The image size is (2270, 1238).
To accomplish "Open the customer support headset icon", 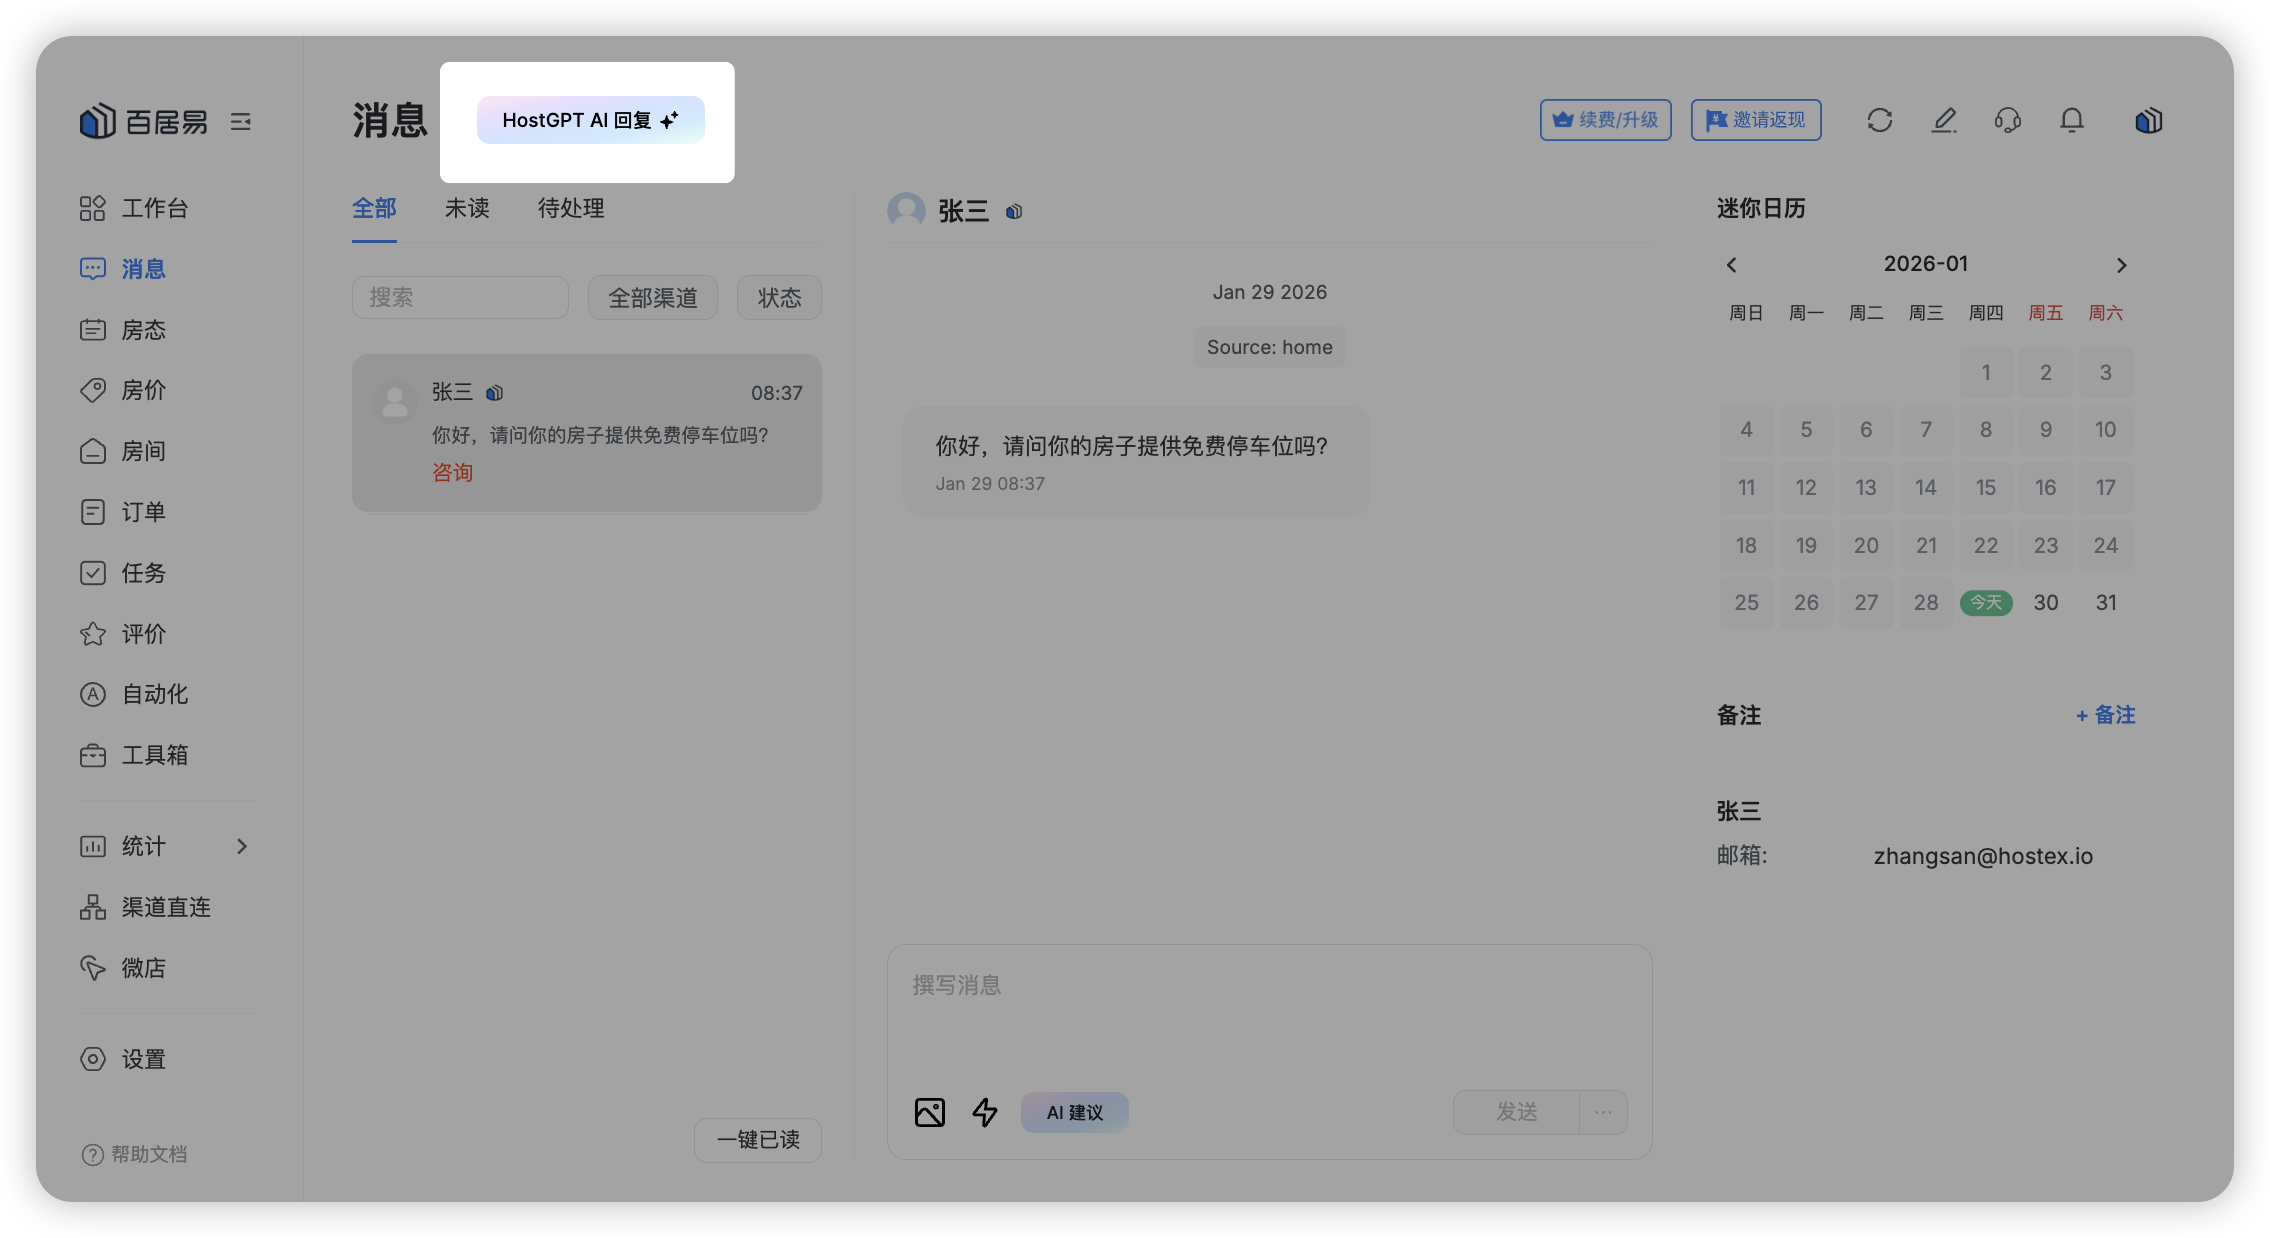I will click(2007, 121).
